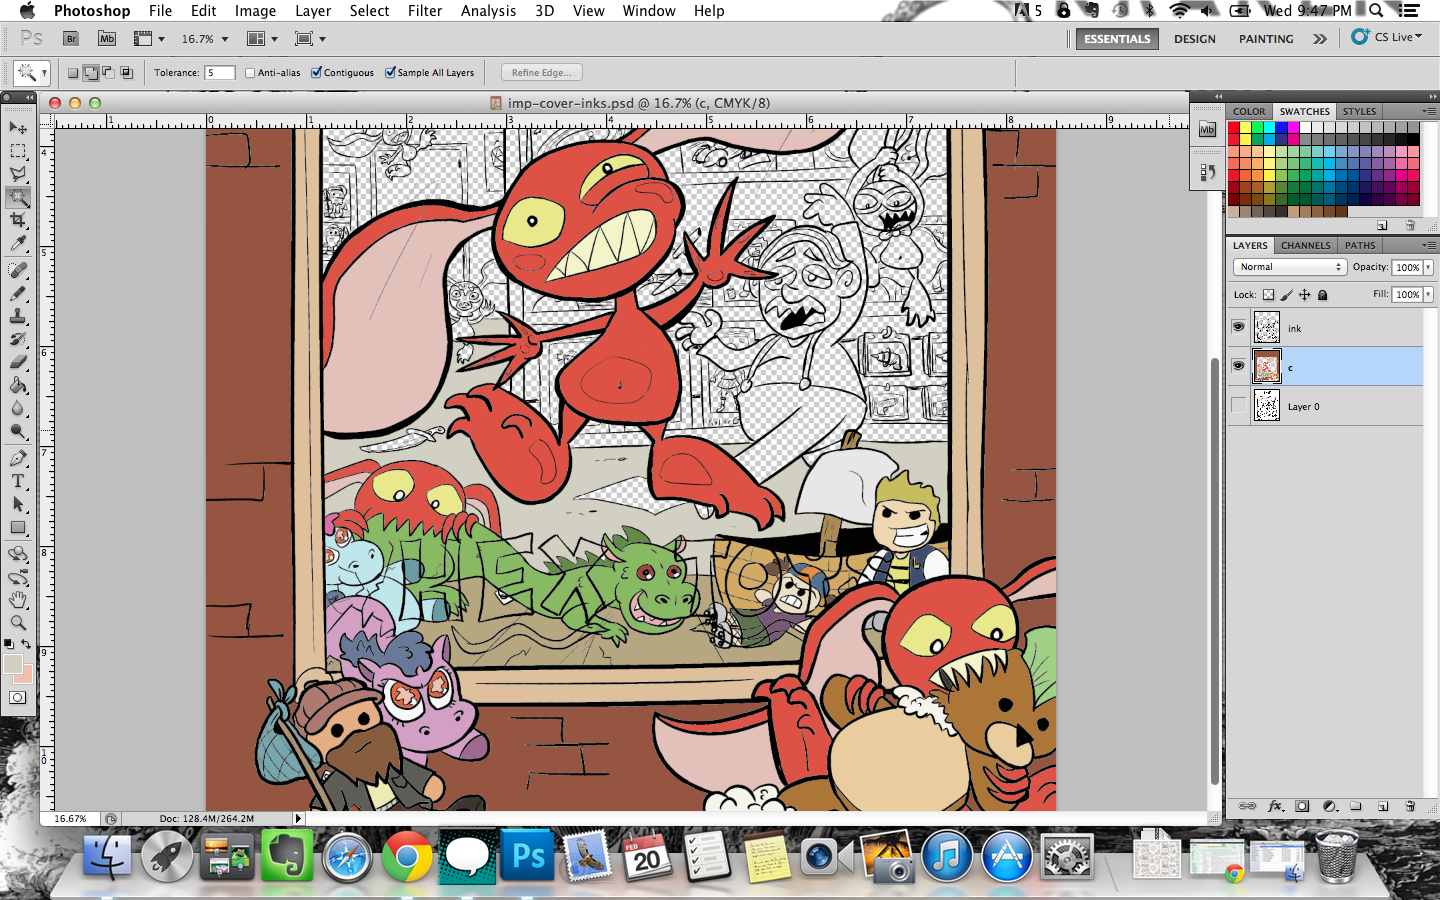Switch to the Design workspace
Screen dimensions: 1440x900
1194,39
